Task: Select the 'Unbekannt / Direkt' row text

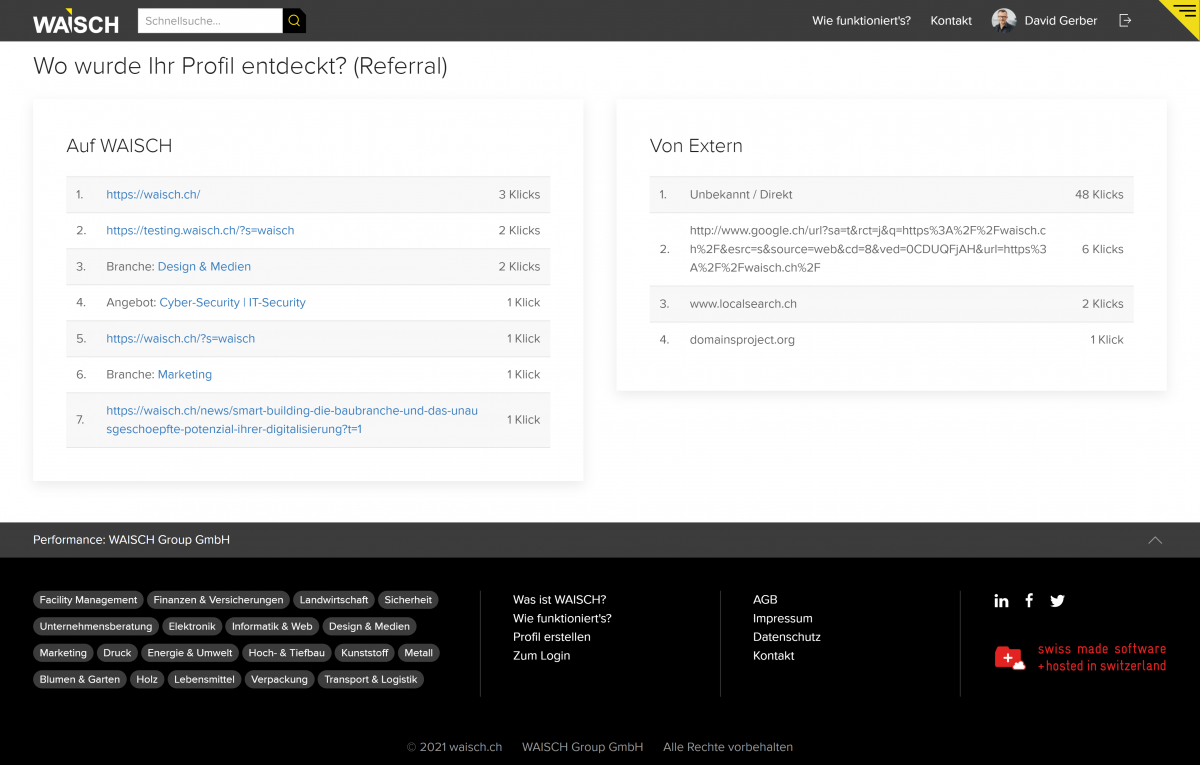Action: point(741,195)
